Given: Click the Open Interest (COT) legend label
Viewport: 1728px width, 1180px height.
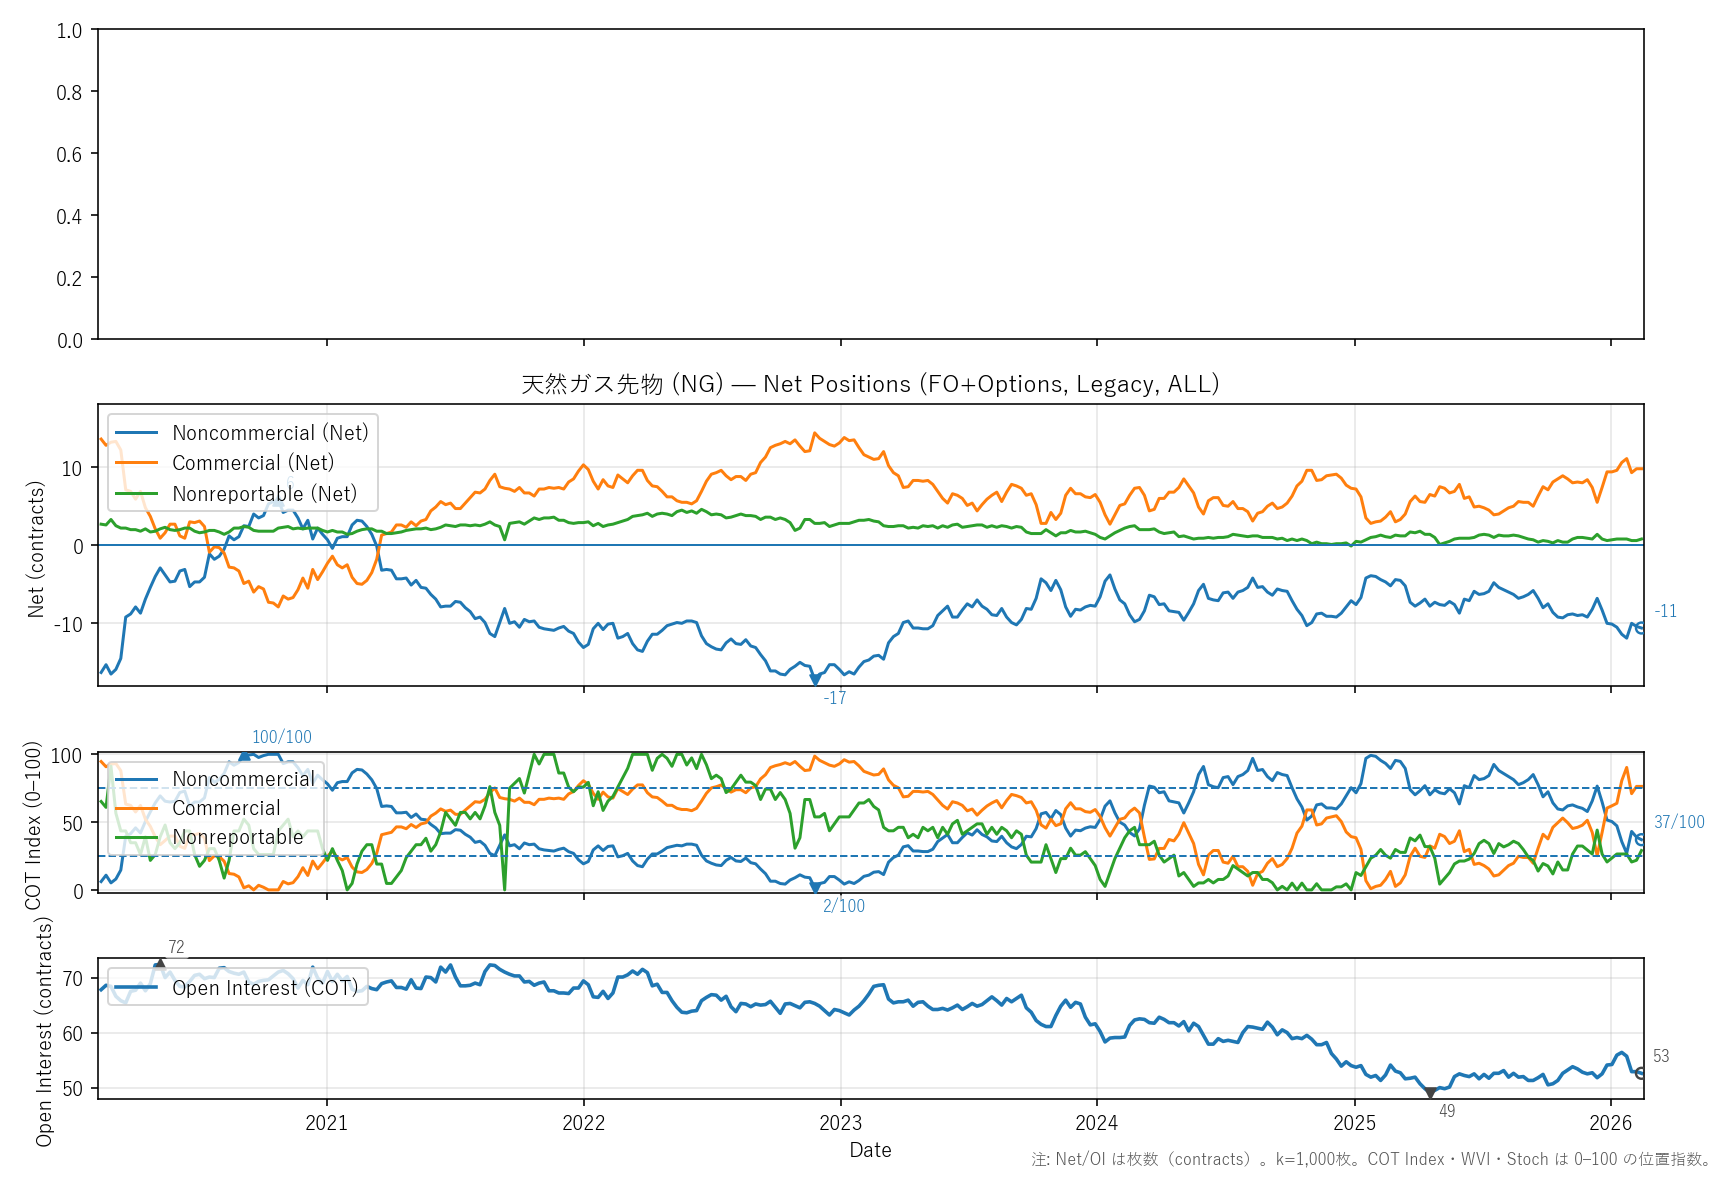Looking at the screenshot, I should [x=264, y=988].
